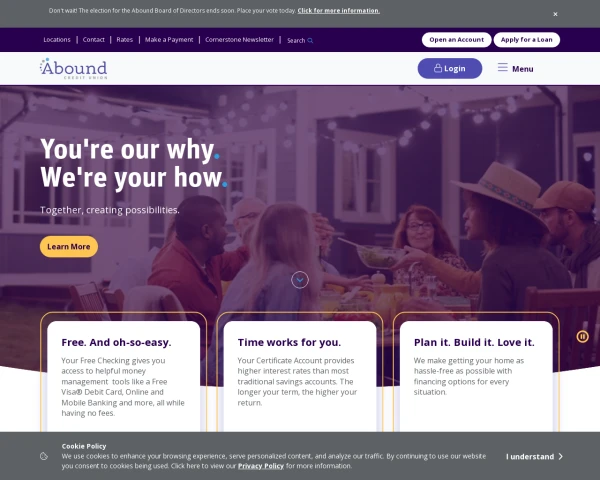Click the Abound Credit Union logo
600x480 pixels.
(73, 69)
